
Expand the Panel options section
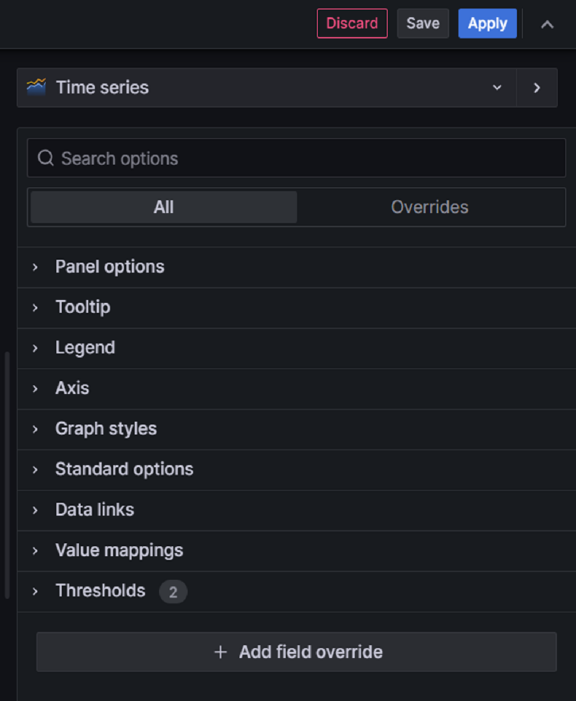[296, 267]
